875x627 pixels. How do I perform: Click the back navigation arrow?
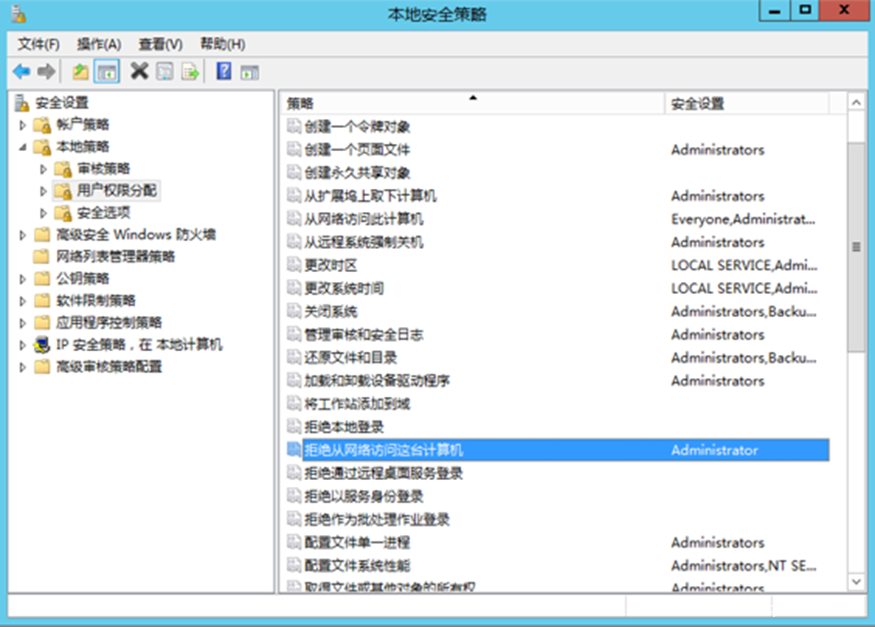(x=20, y=71)
